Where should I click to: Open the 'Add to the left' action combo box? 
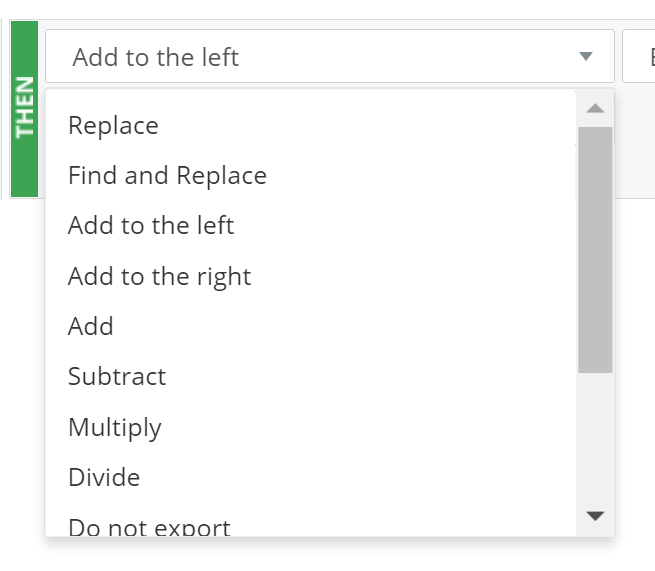(x=330, y=56)
